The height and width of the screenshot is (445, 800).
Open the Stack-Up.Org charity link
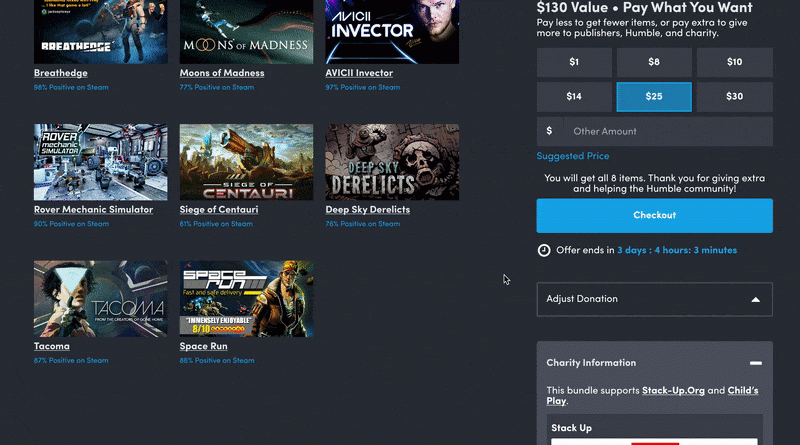click(675, 390)
